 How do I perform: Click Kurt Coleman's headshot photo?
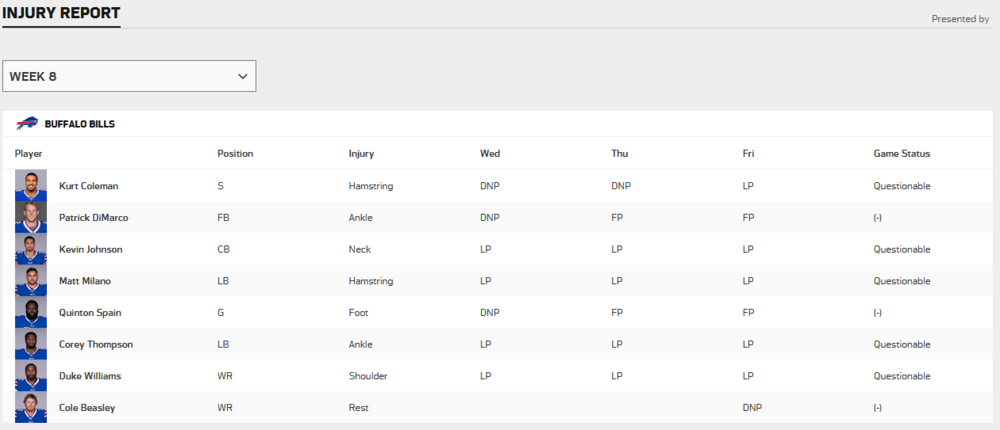click(x=31, y=186)
